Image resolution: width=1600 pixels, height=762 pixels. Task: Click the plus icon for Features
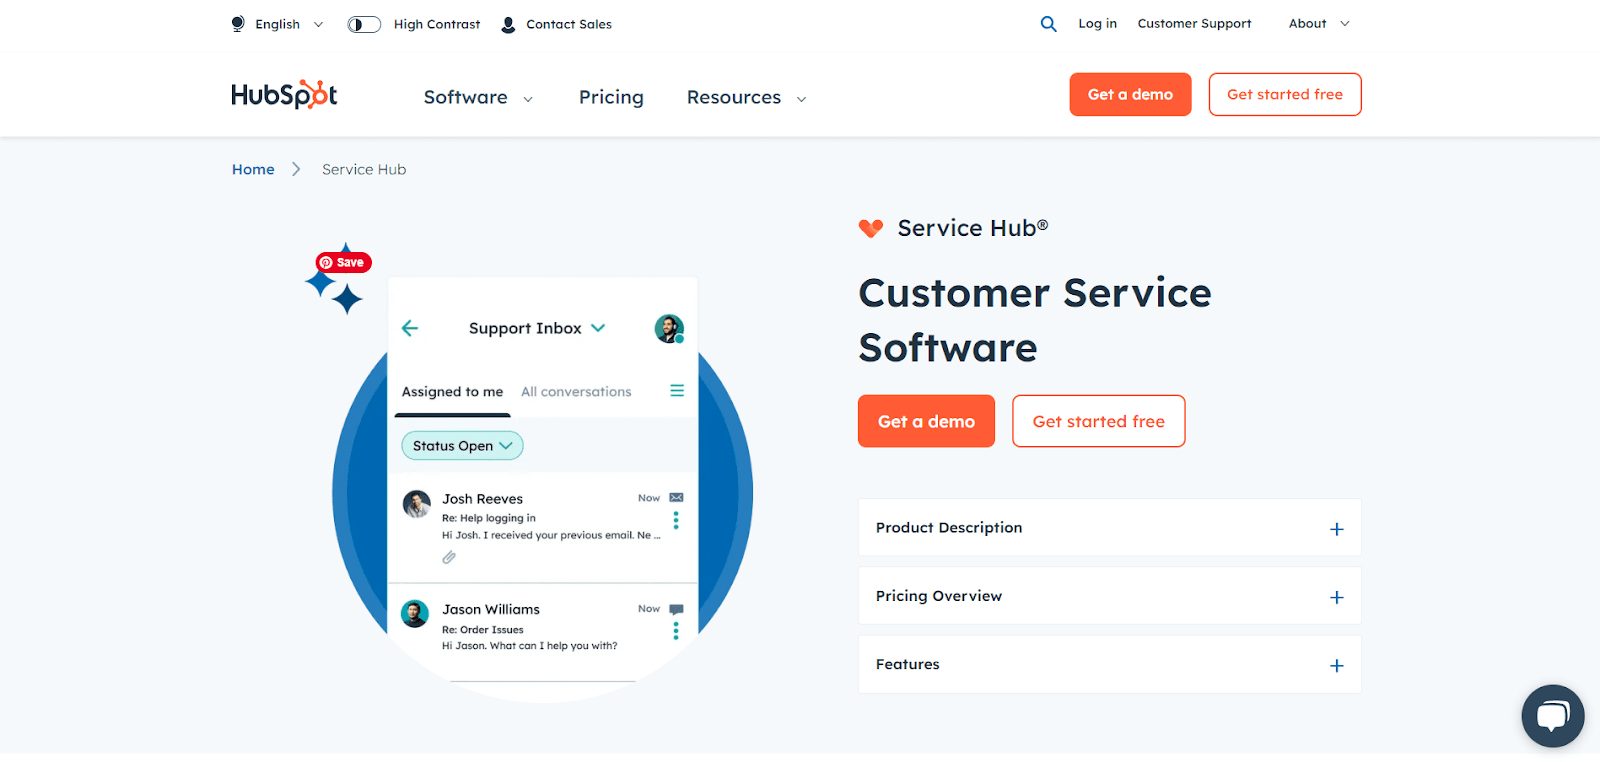[1337, 666]
